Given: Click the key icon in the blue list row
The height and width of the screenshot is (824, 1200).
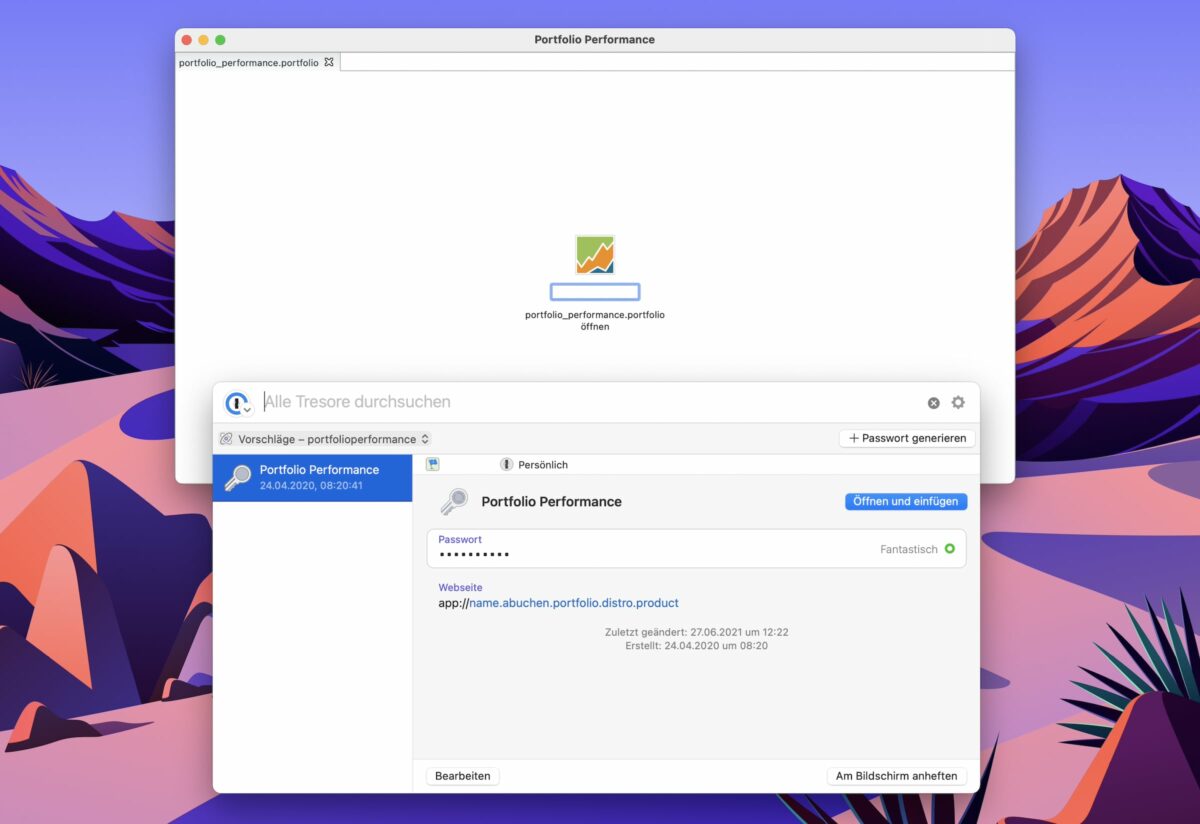Looking at the screenshot, I should click(x=237, y=478).
